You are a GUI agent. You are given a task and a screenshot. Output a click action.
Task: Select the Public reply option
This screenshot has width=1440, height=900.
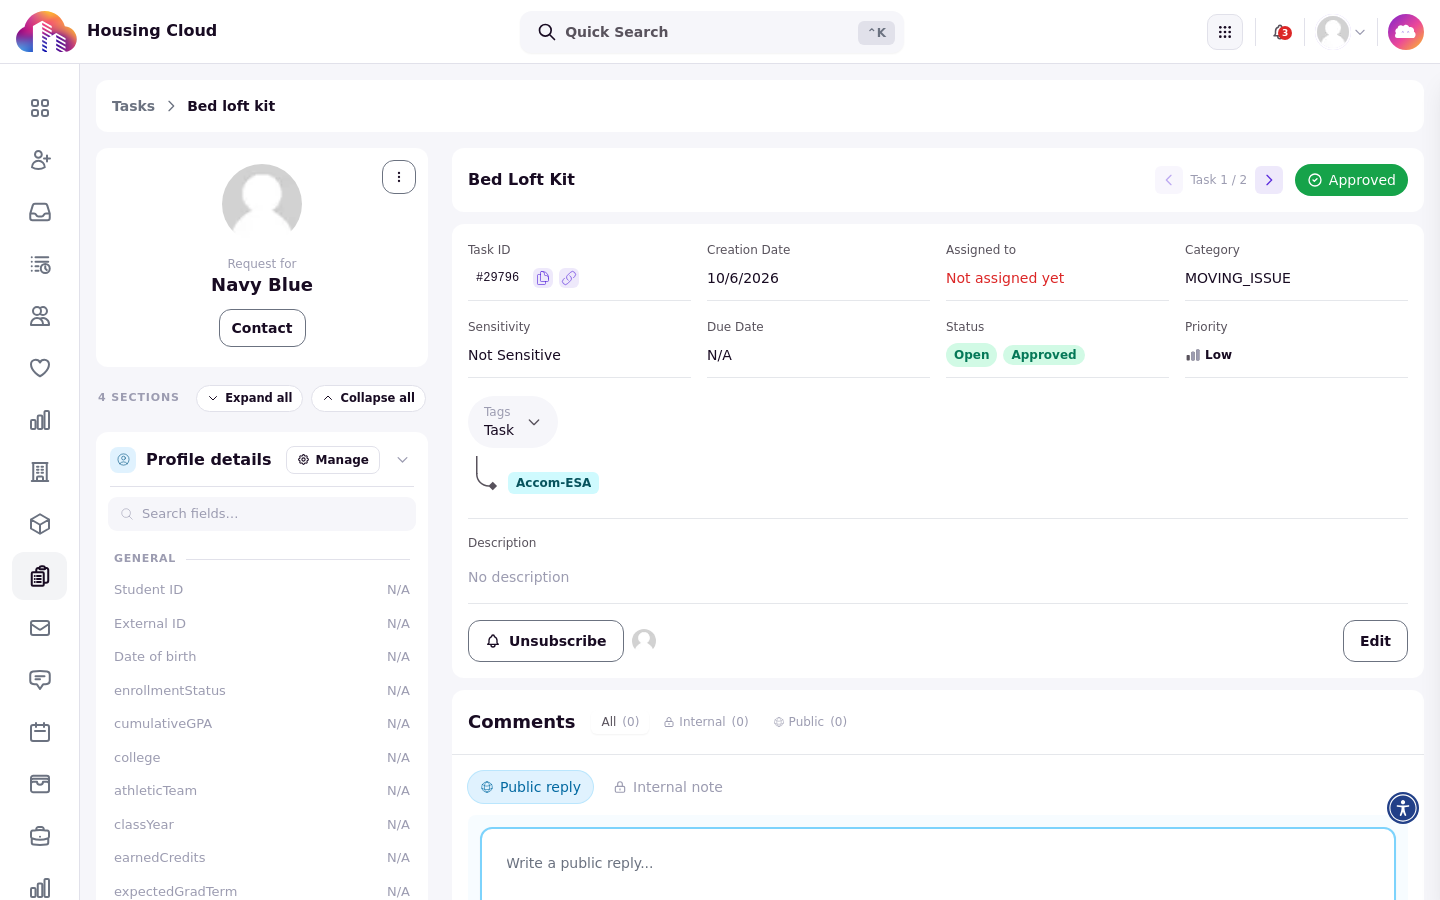pos(530,787)
